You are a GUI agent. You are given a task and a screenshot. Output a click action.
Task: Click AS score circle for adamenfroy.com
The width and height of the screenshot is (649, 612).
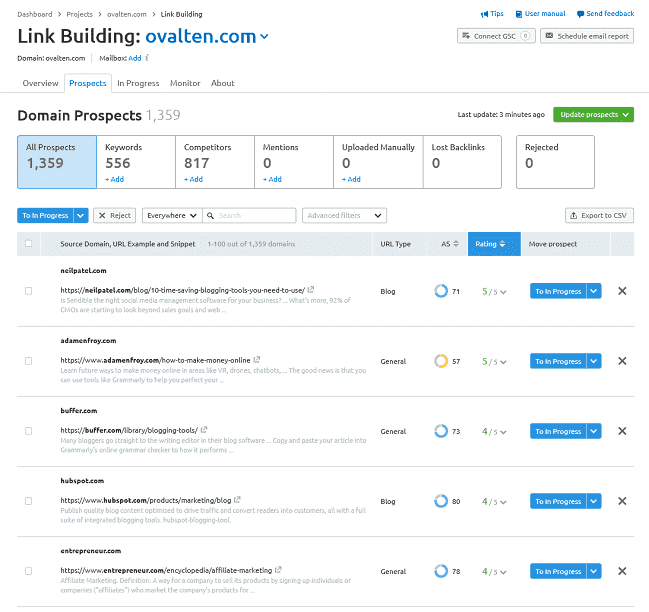[x=441, y=361]
